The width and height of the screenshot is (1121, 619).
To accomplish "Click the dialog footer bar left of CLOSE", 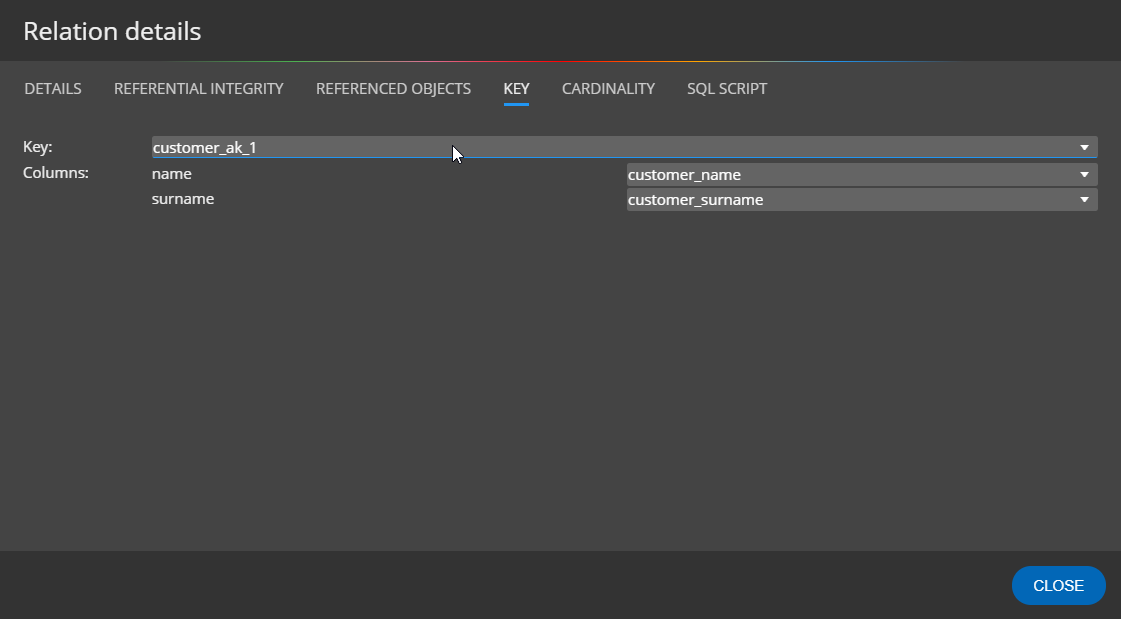I will [x=500, y=585].
